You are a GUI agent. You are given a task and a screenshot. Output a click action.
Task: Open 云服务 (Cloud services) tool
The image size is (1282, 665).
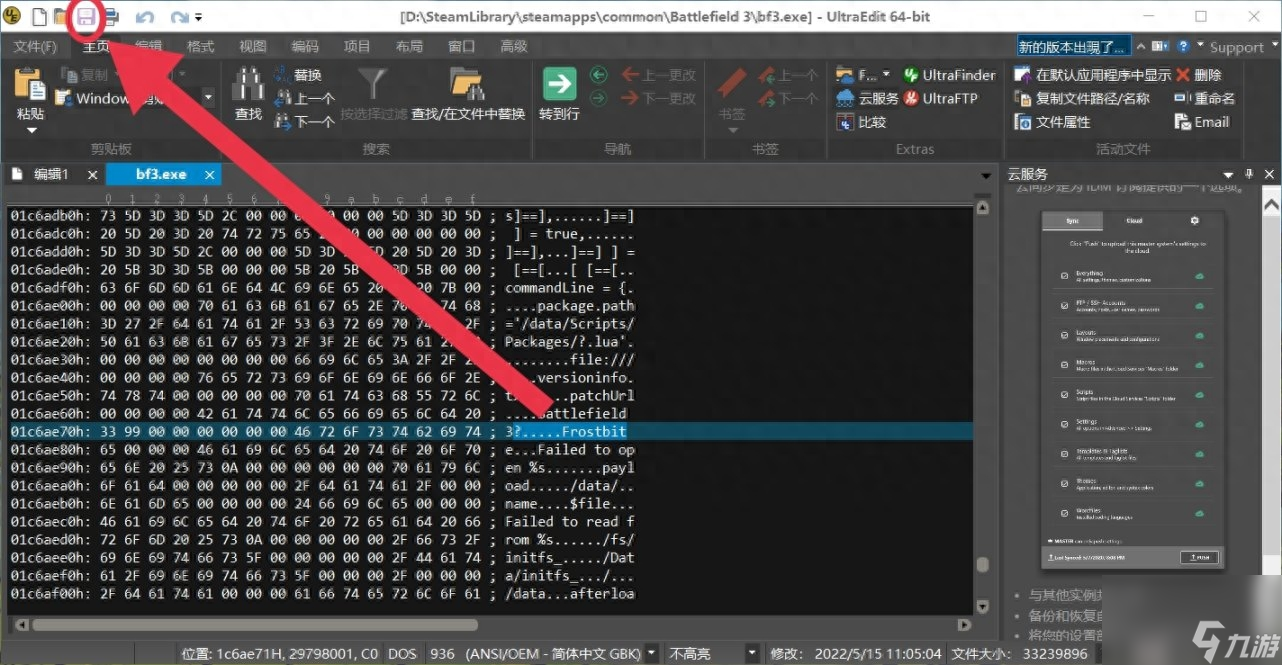tap(867, 98)
